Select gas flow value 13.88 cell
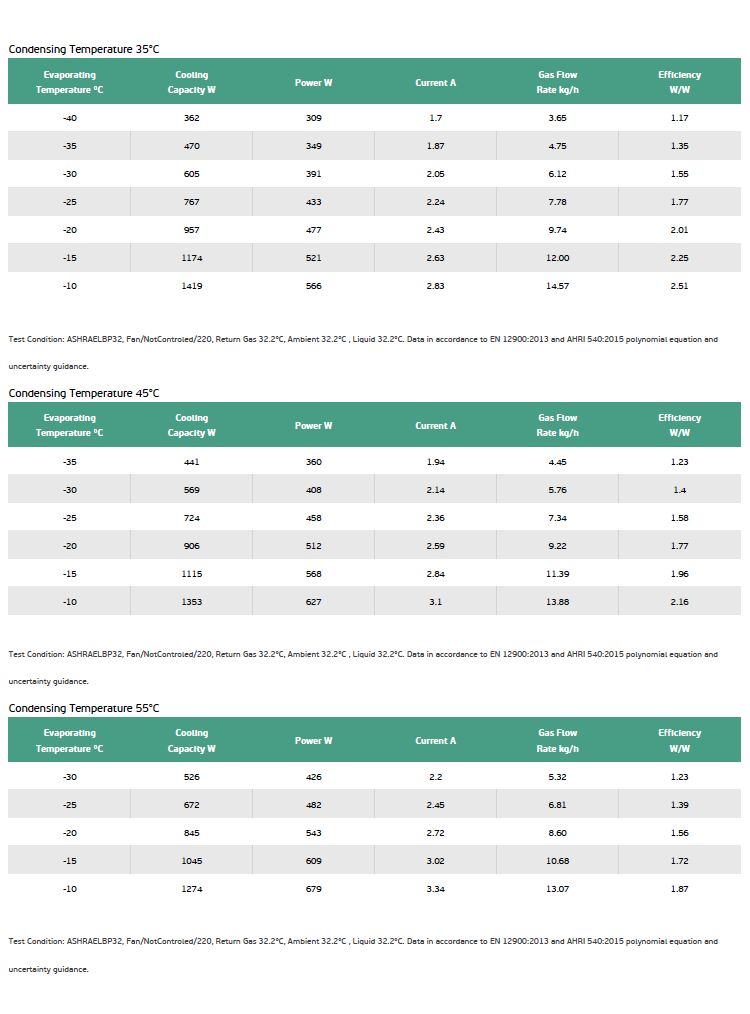The width and height of the screenshot is (750, 1014). 557,602
